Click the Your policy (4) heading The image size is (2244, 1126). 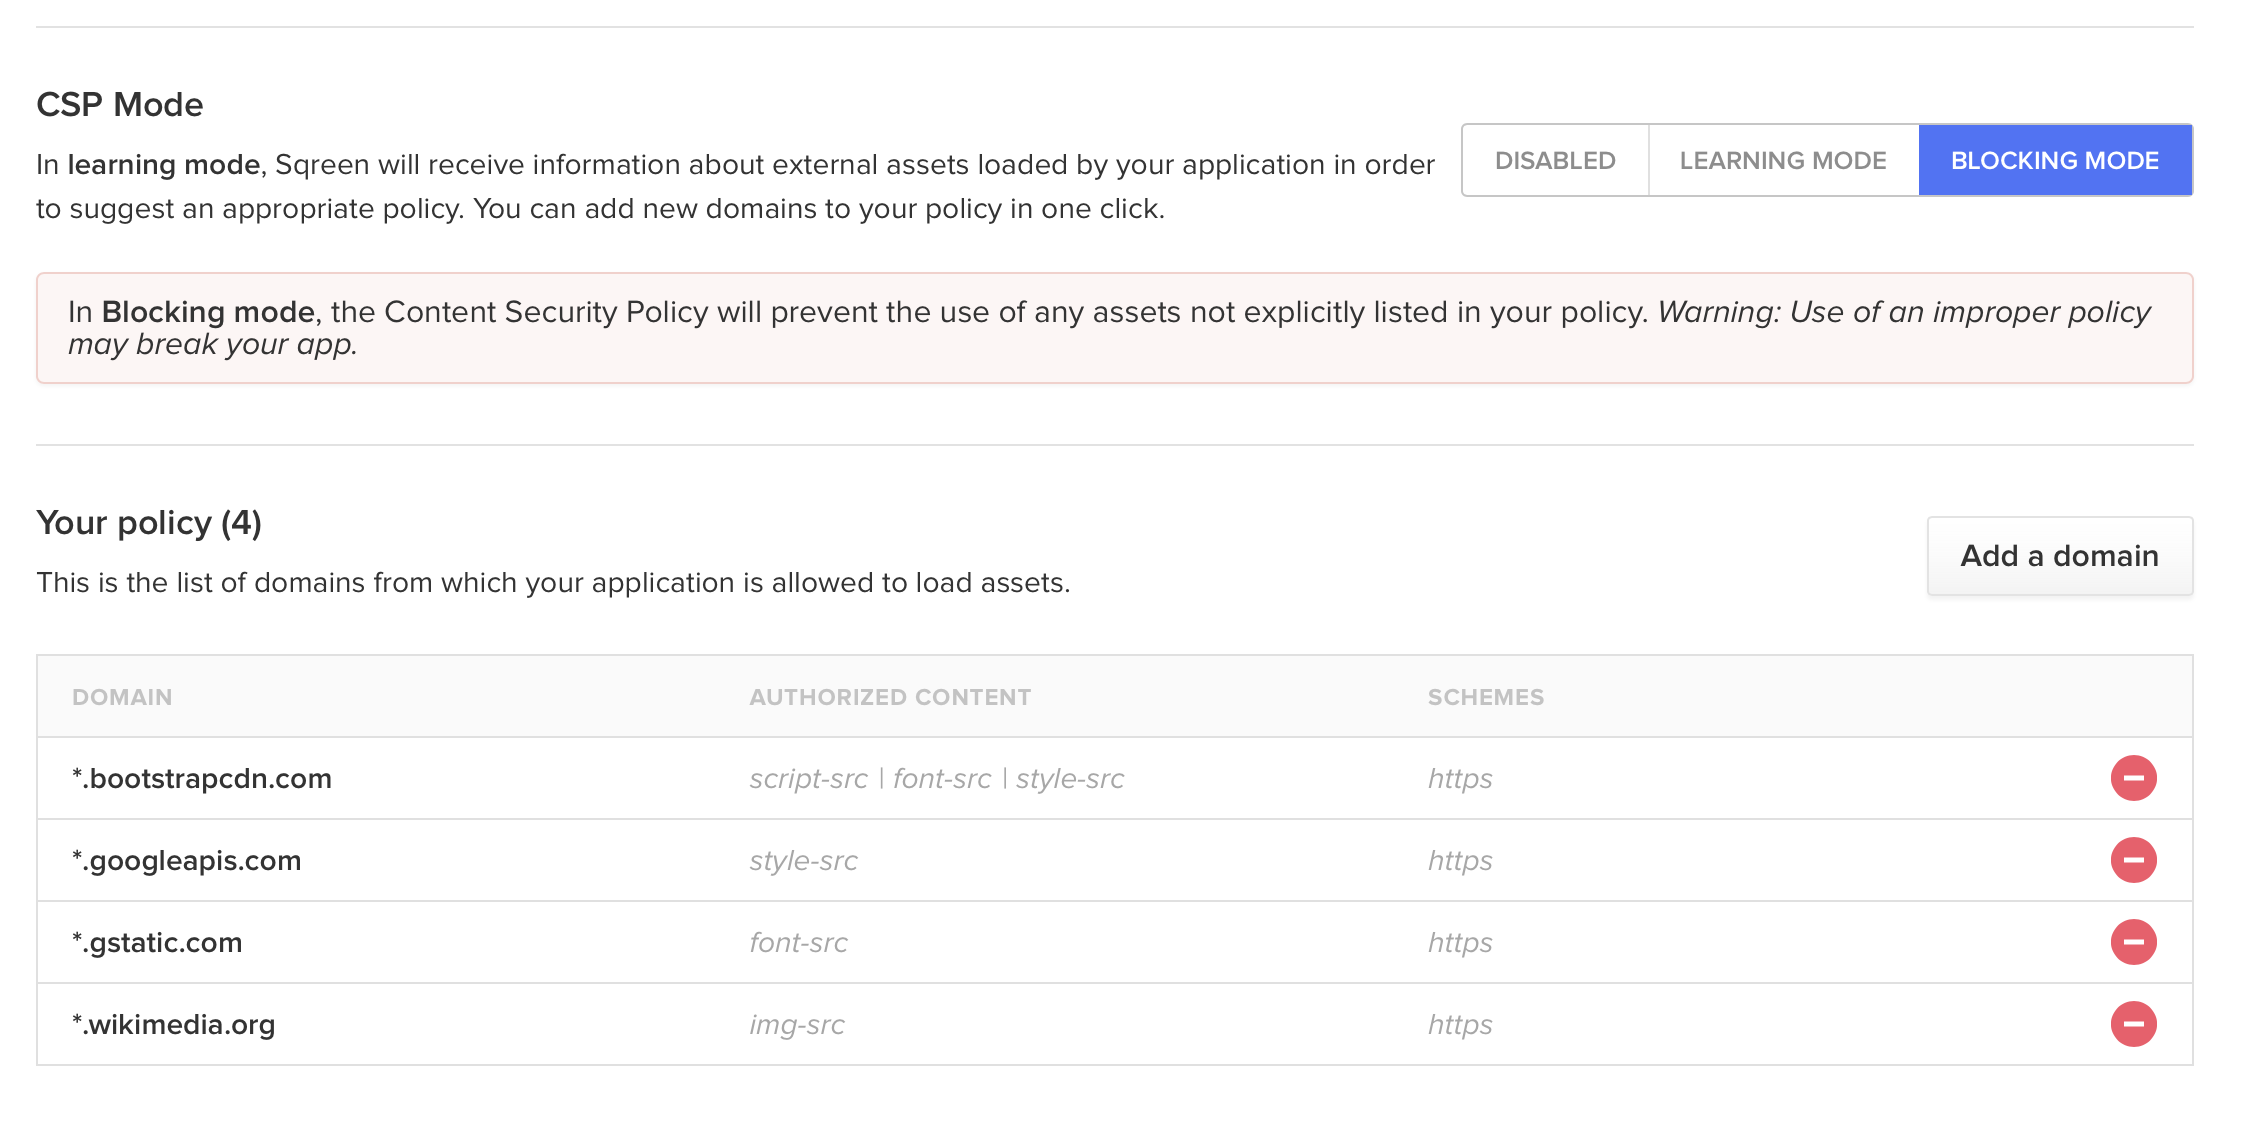pos(149,522)
